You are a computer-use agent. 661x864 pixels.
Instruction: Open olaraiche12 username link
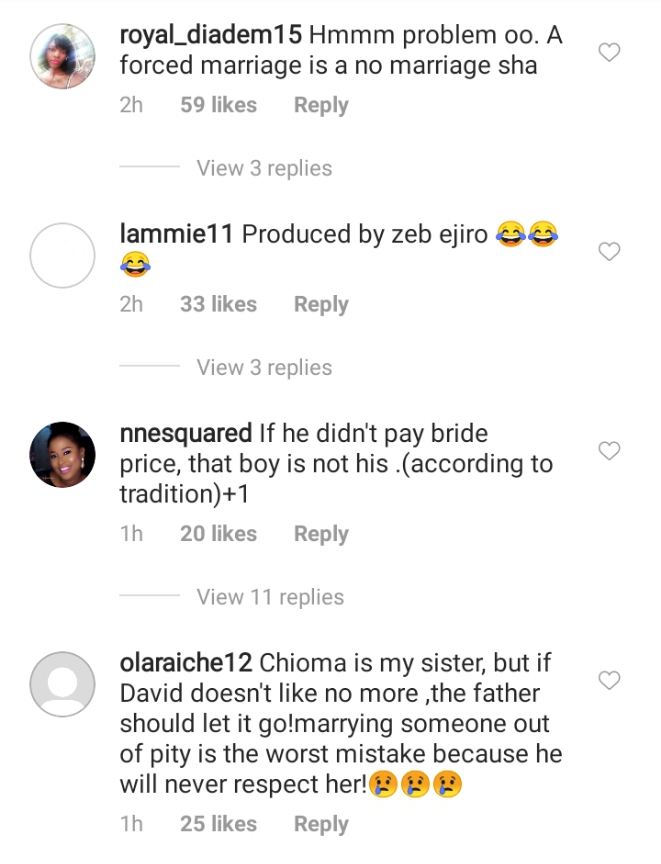(186, 663)
